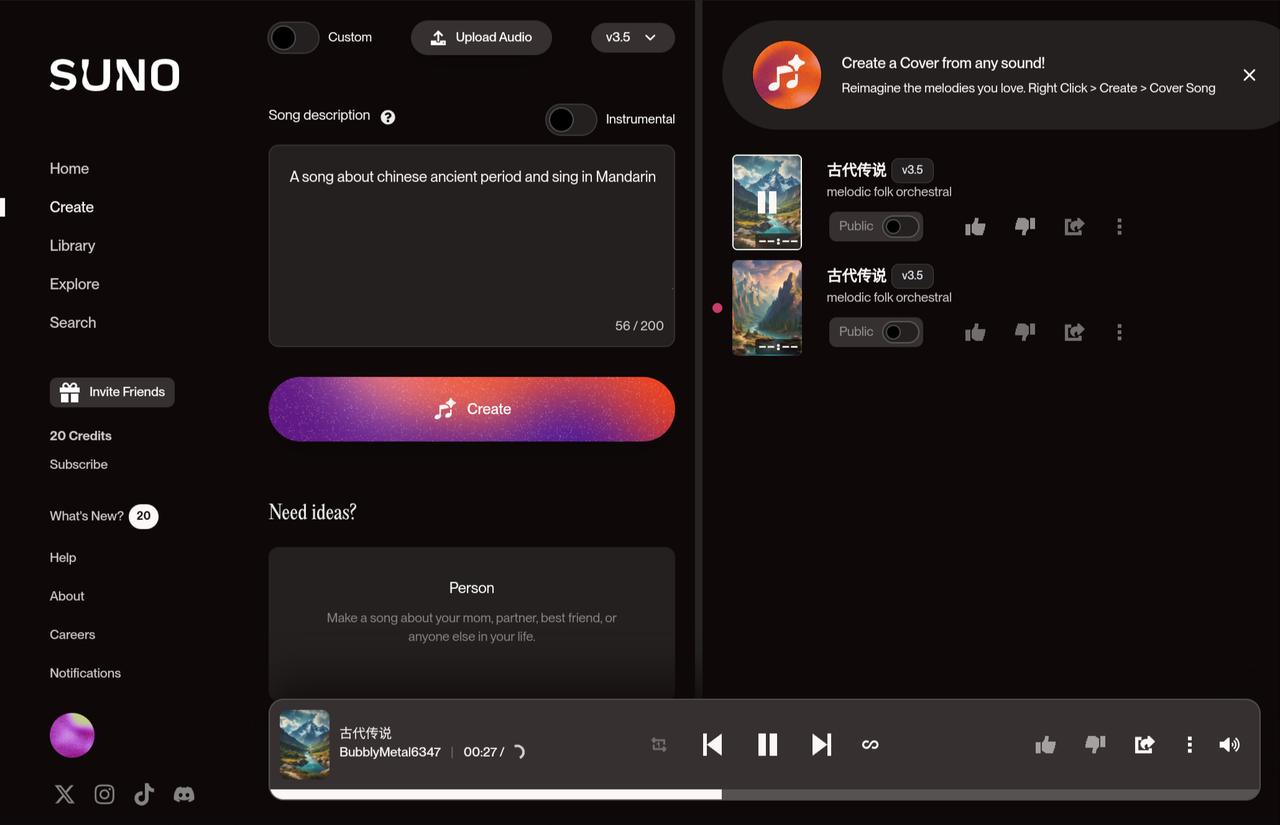
Task: Open the Discord social link
Action: tap(184, 794)
